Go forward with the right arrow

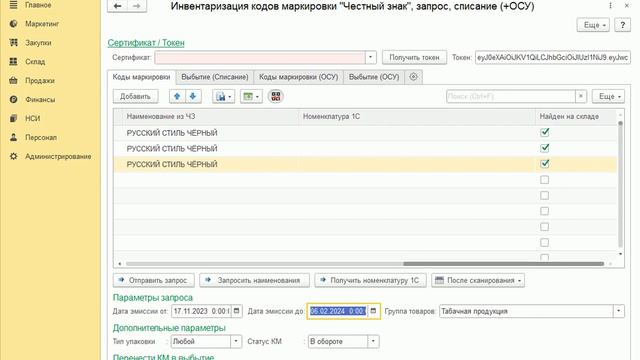click(x=137, y=6)
